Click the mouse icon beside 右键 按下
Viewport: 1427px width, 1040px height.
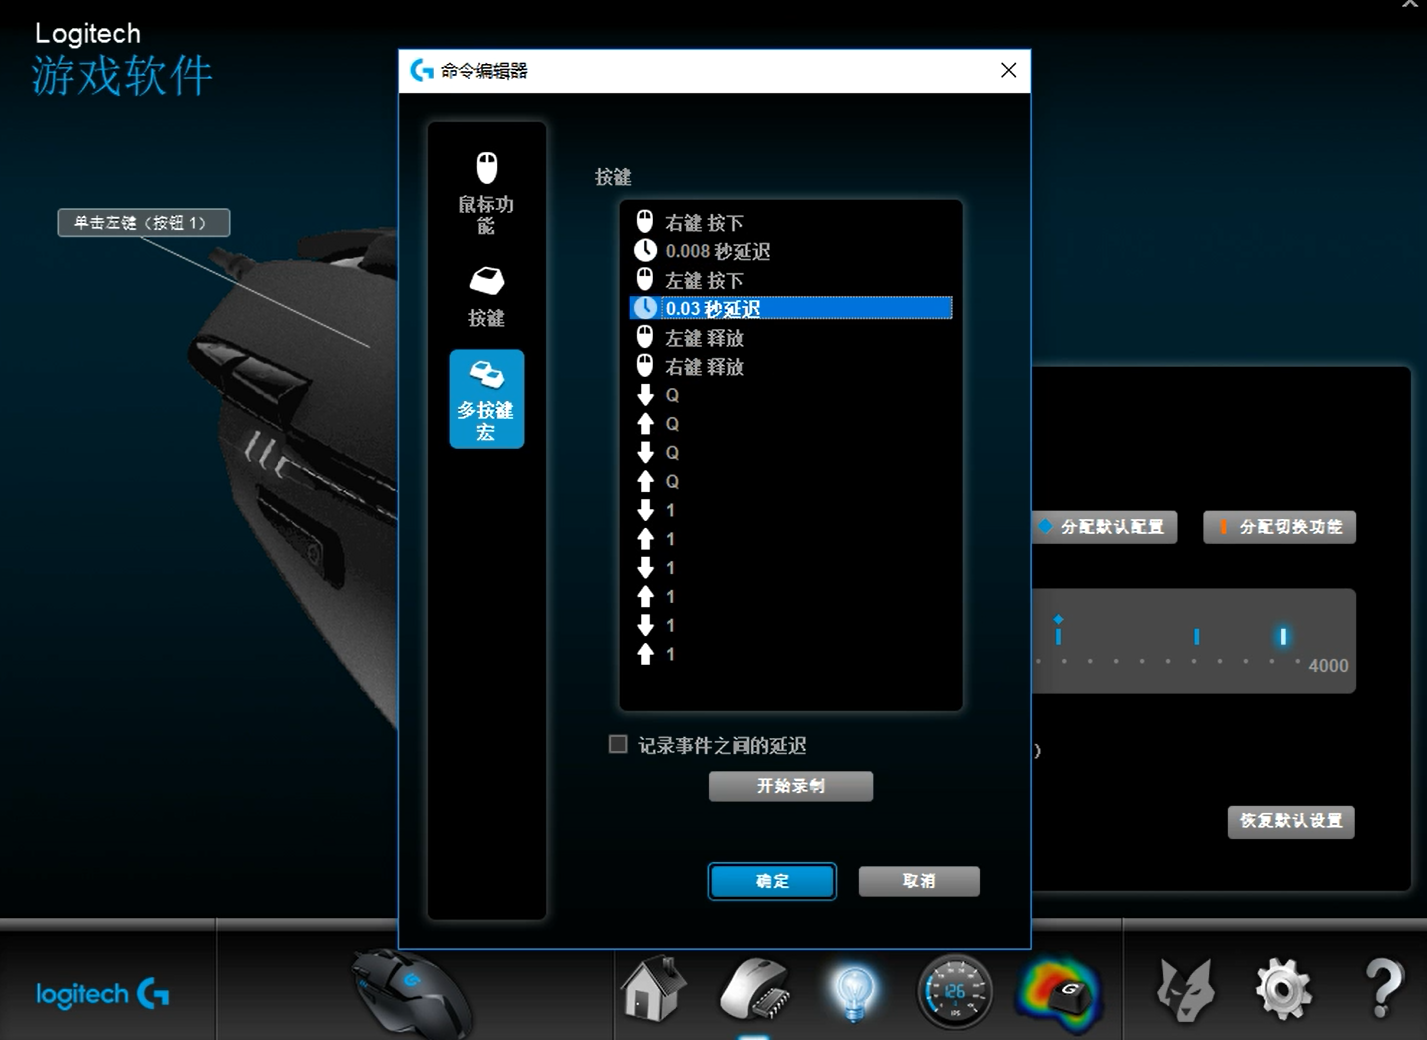coord(645,221)
